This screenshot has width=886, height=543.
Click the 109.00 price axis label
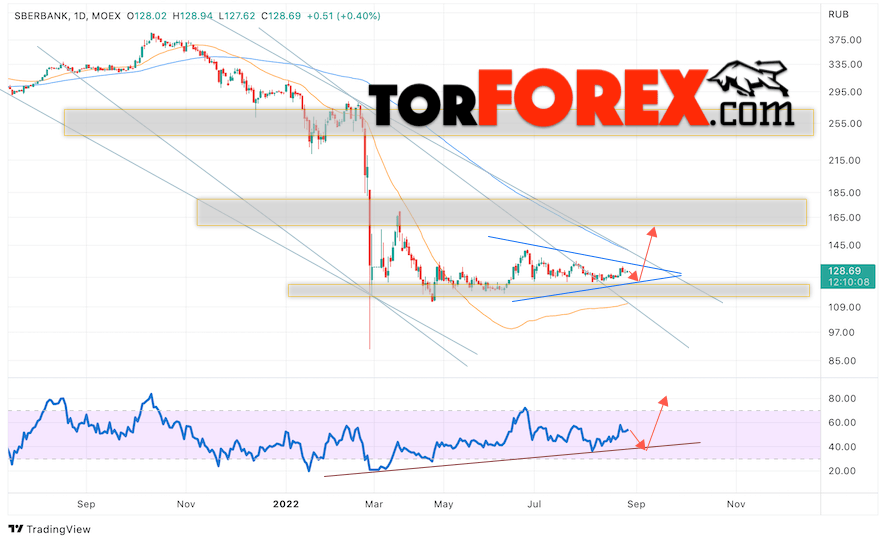(x=845, y=307)
